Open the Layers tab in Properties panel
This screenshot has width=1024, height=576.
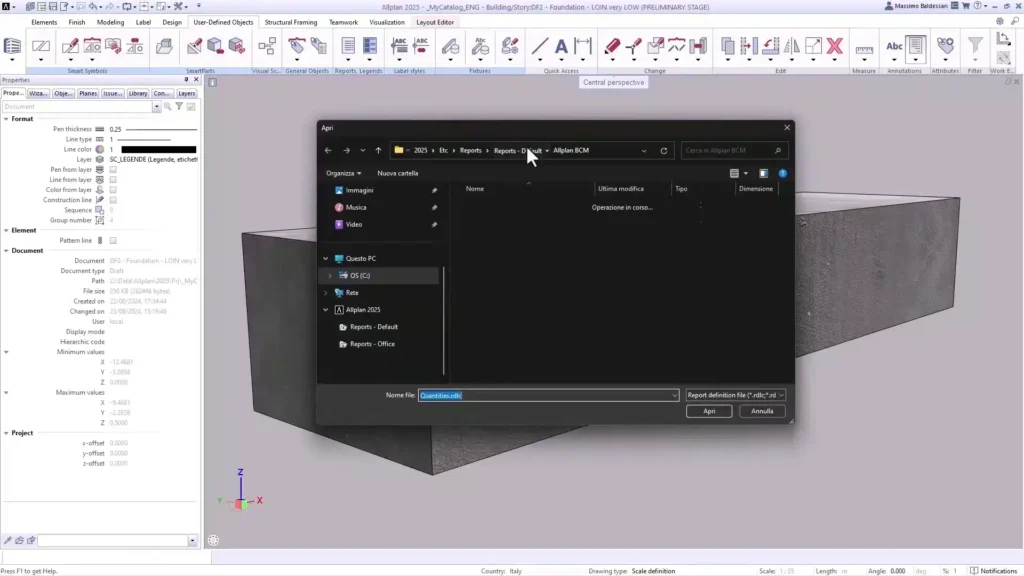[x=186, y=93]
